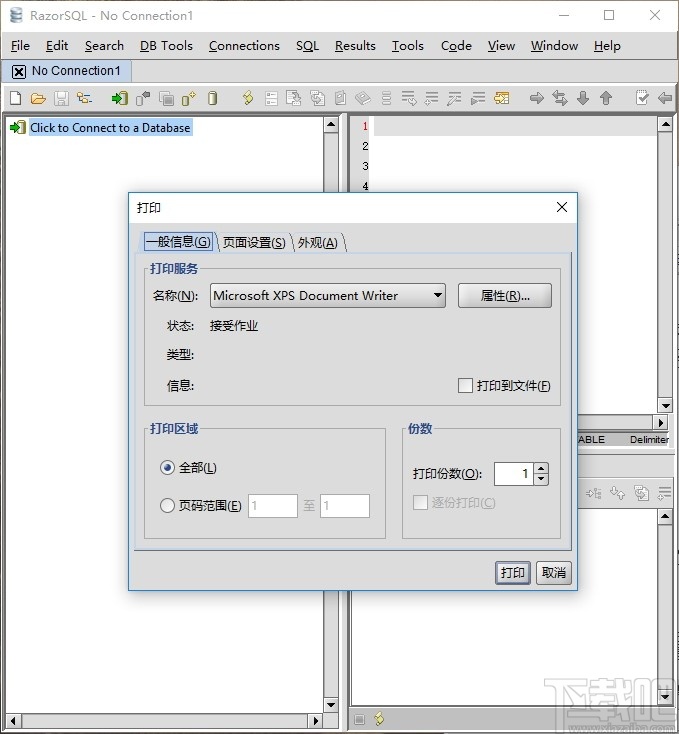This screenshot has height=734, width=679.
Task: Increase print copies with up spinner arrow
Action: point(541,469)
